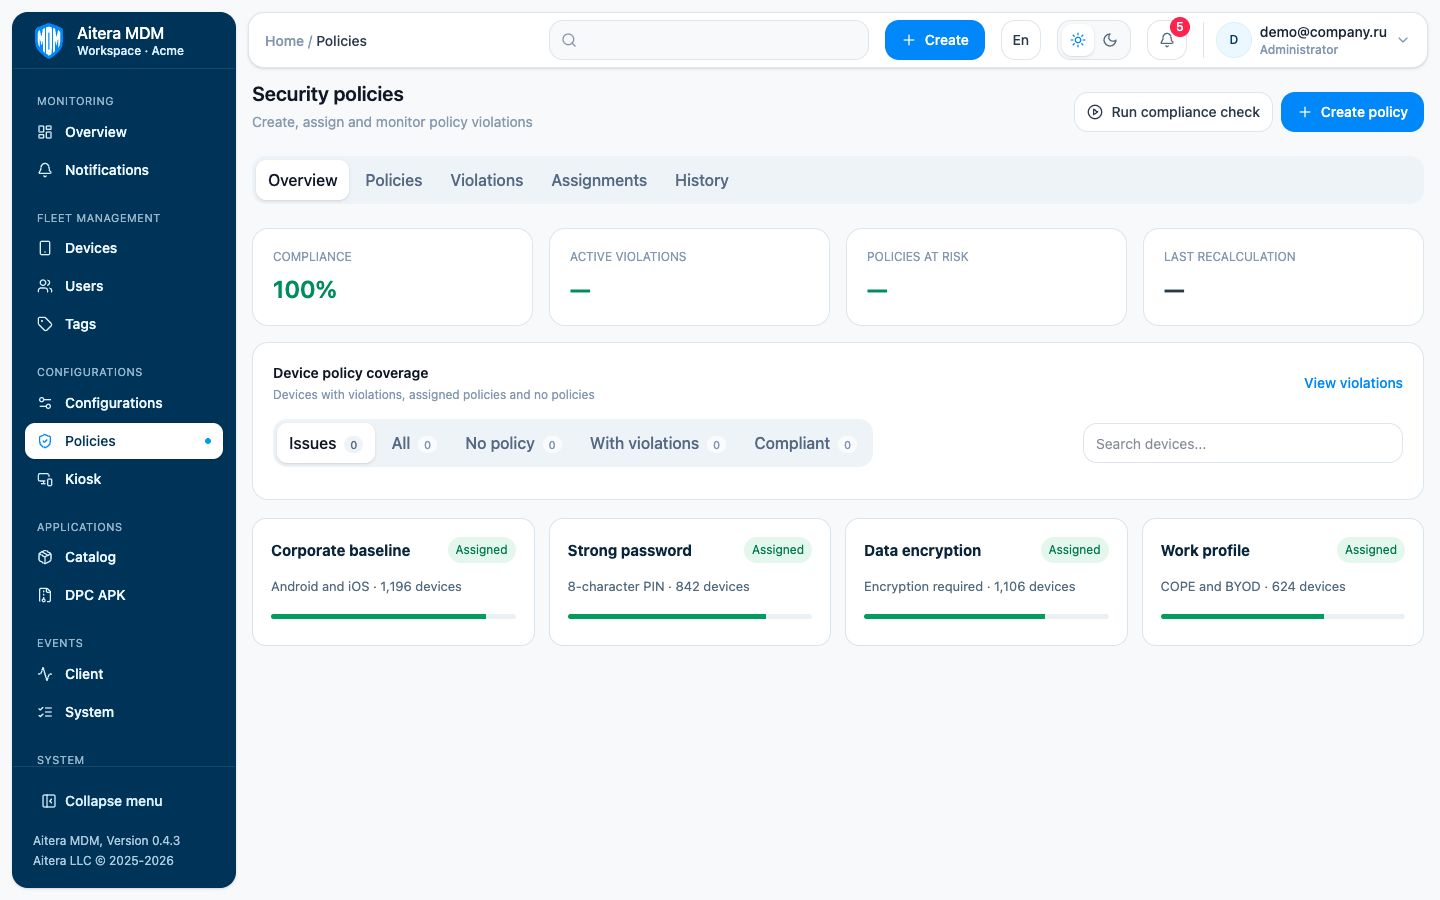Viewport: 1440px width, 900px height.
Task: Click the Corporate baseline progress bar
Action: point(393,617)
